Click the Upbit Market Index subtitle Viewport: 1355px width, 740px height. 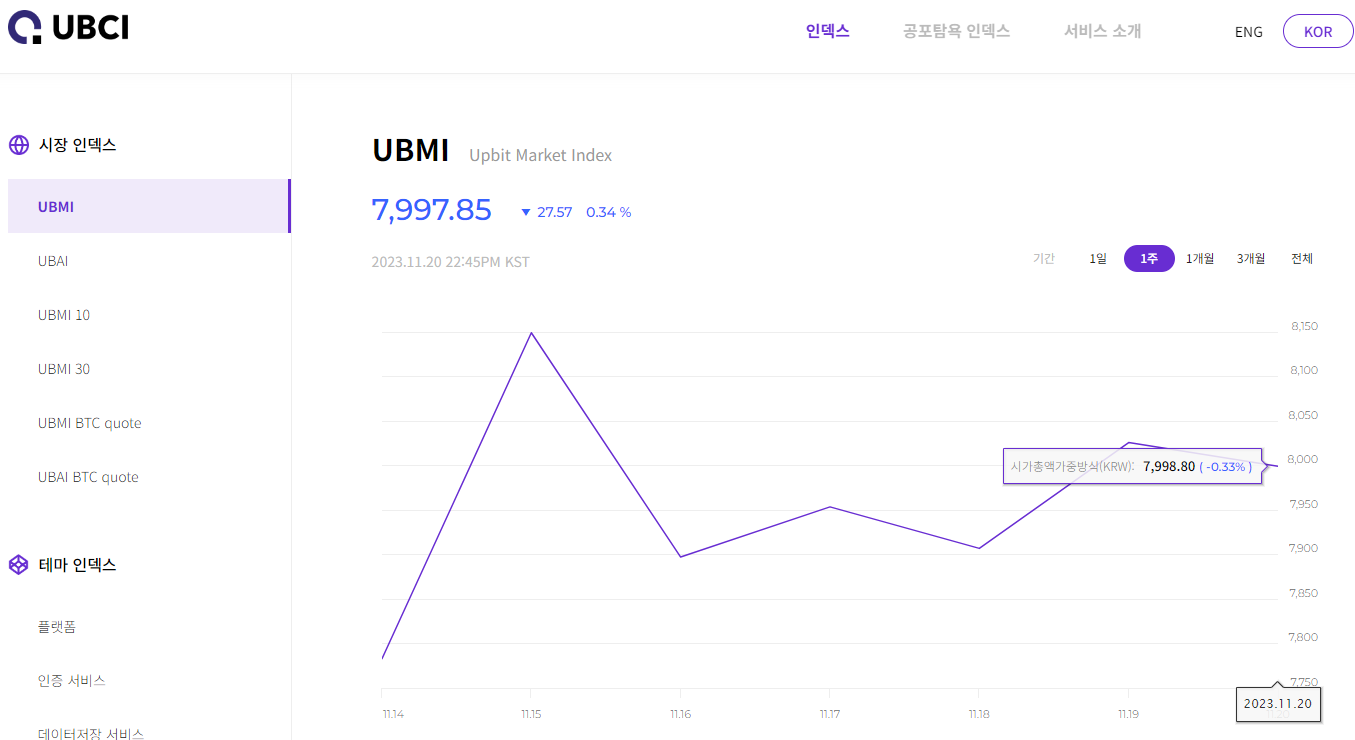(x=541, y=155)
